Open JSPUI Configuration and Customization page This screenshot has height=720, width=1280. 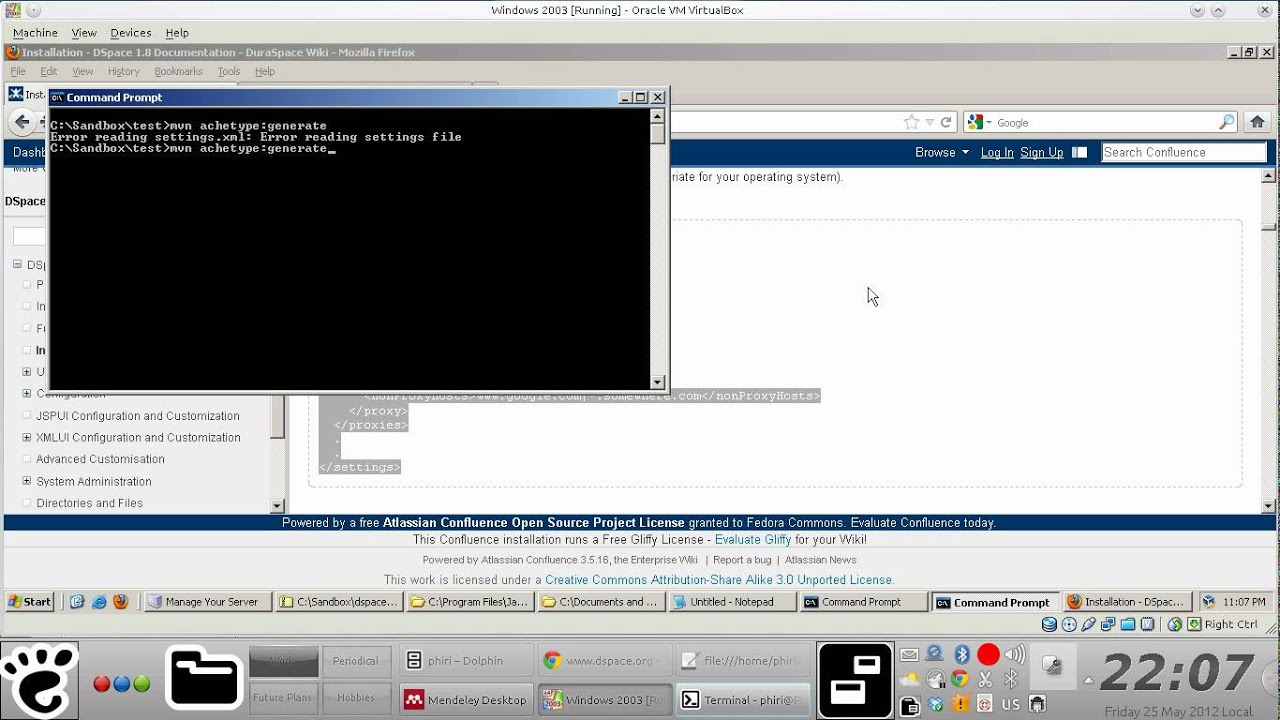[x=138, y=416]
